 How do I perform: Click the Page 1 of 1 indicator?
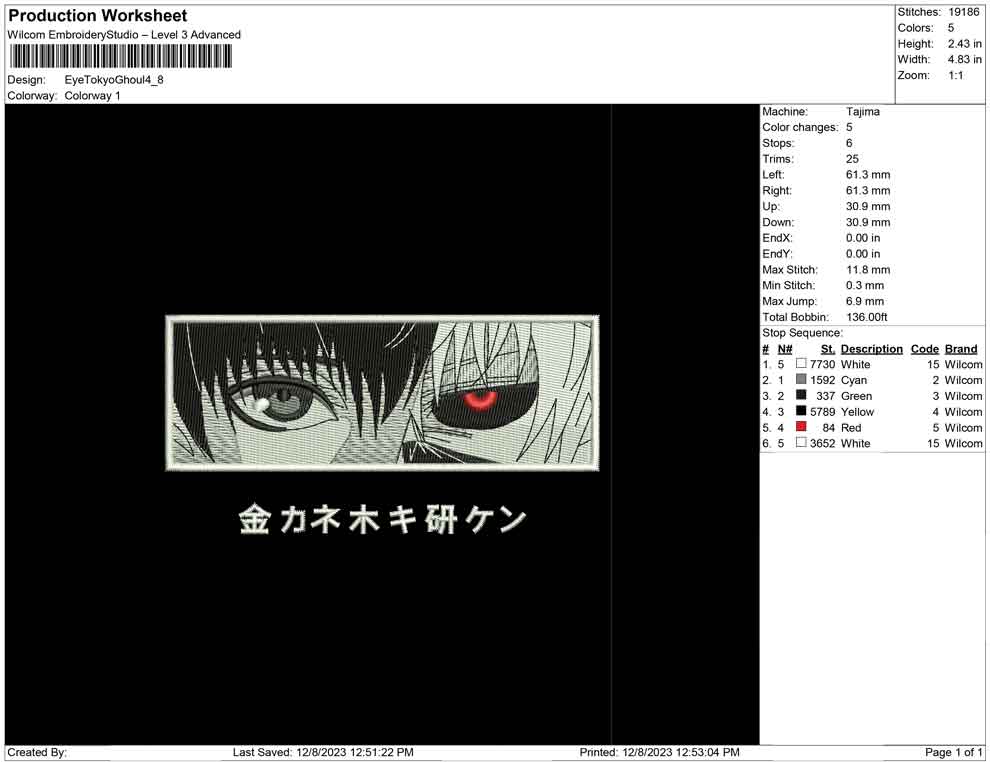[x=953, y=752]
